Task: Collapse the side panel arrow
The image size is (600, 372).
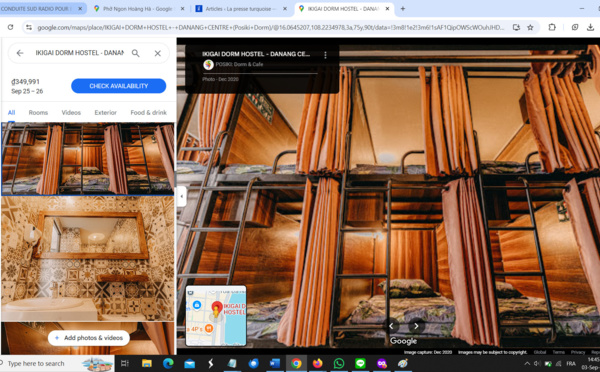Action: click(181, 196)
